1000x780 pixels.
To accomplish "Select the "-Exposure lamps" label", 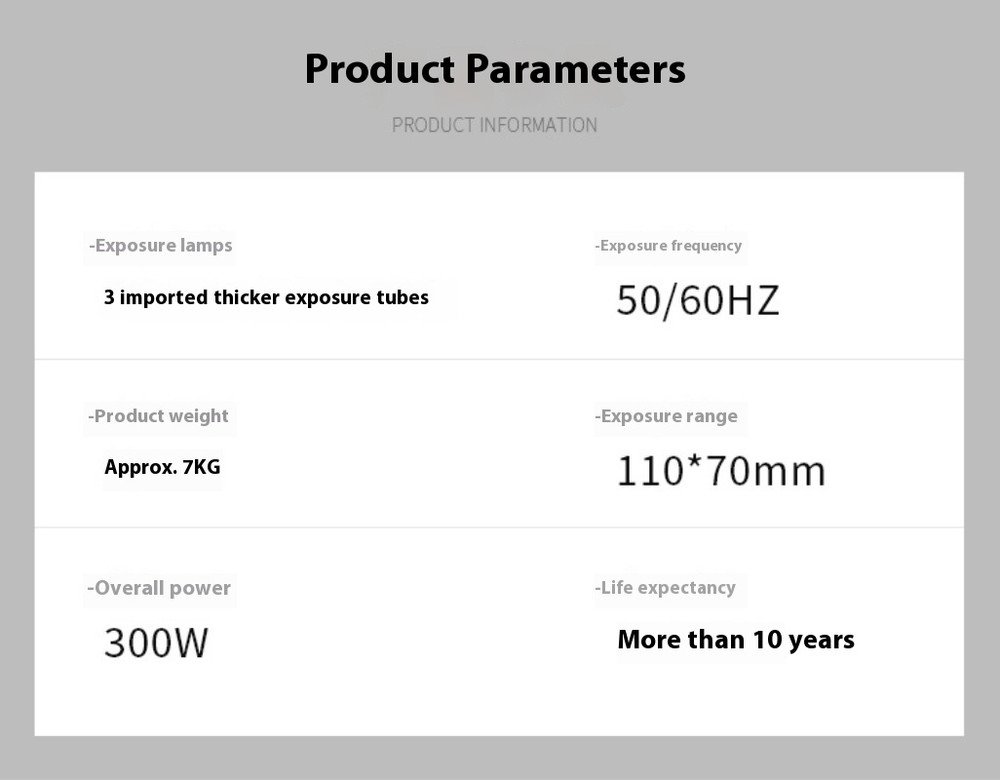I will point(160,246).
